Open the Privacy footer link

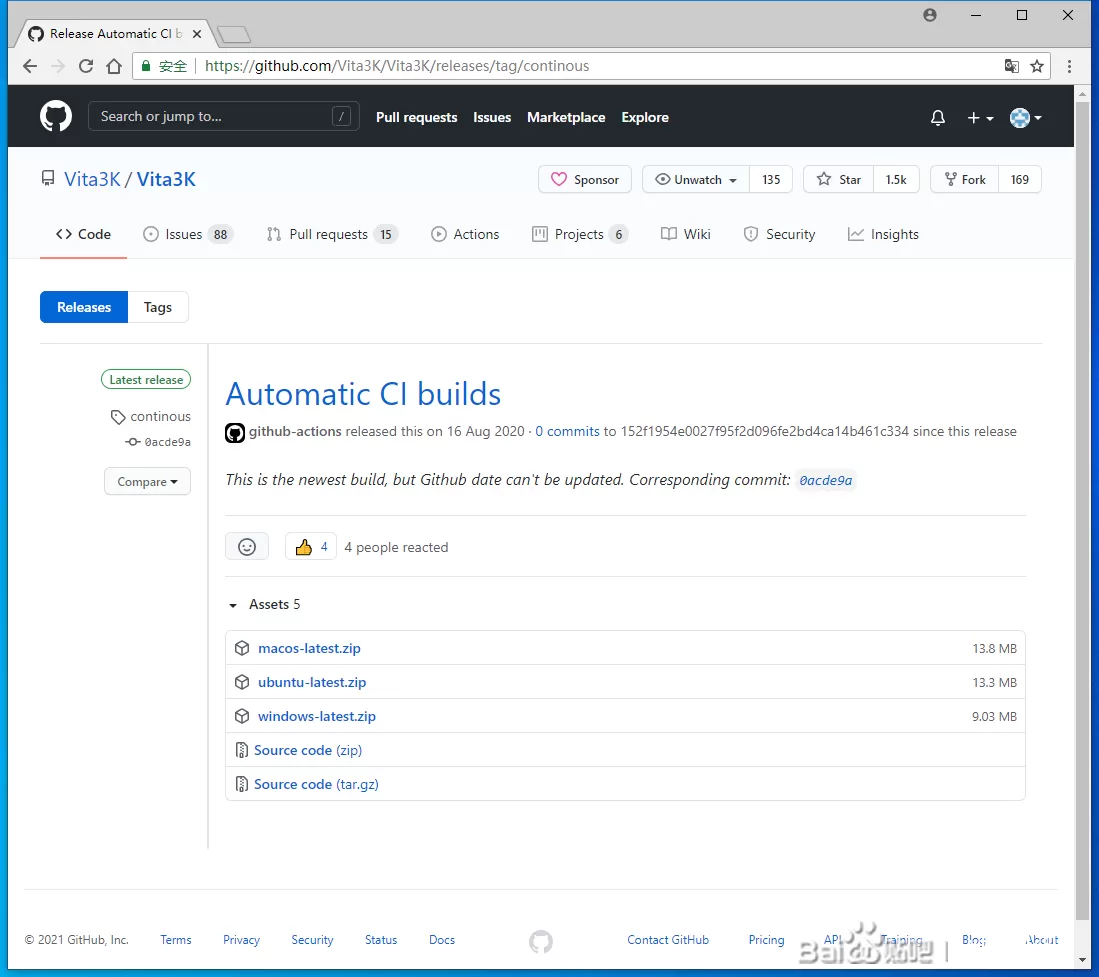241,940
